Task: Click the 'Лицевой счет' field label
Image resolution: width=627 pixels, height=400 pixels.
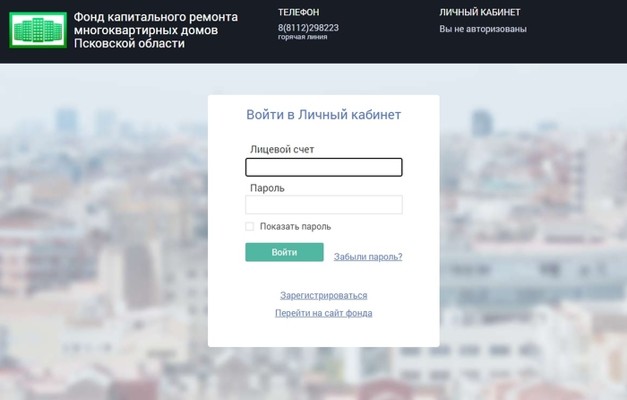Action: 288,149
